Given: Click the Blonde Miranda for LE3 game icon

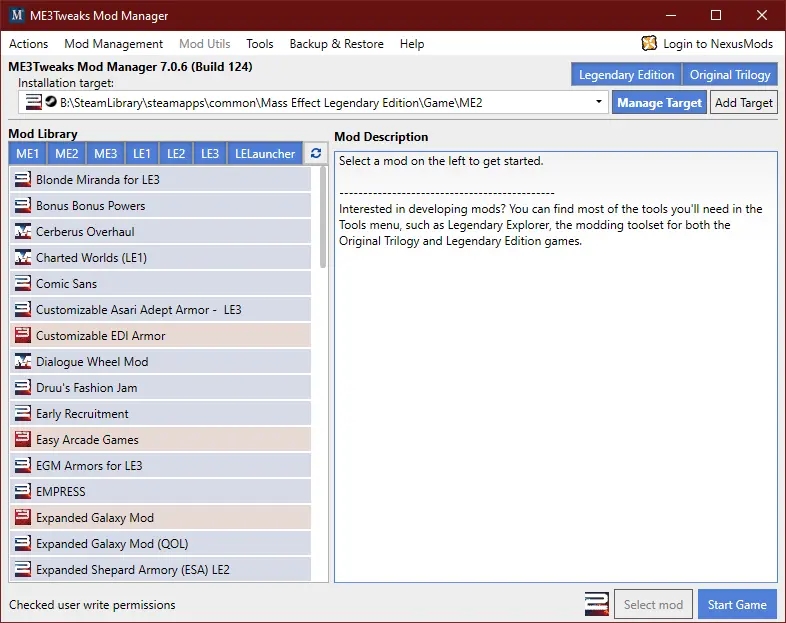Looking at the screenshot, I should [x=23, y=179].
